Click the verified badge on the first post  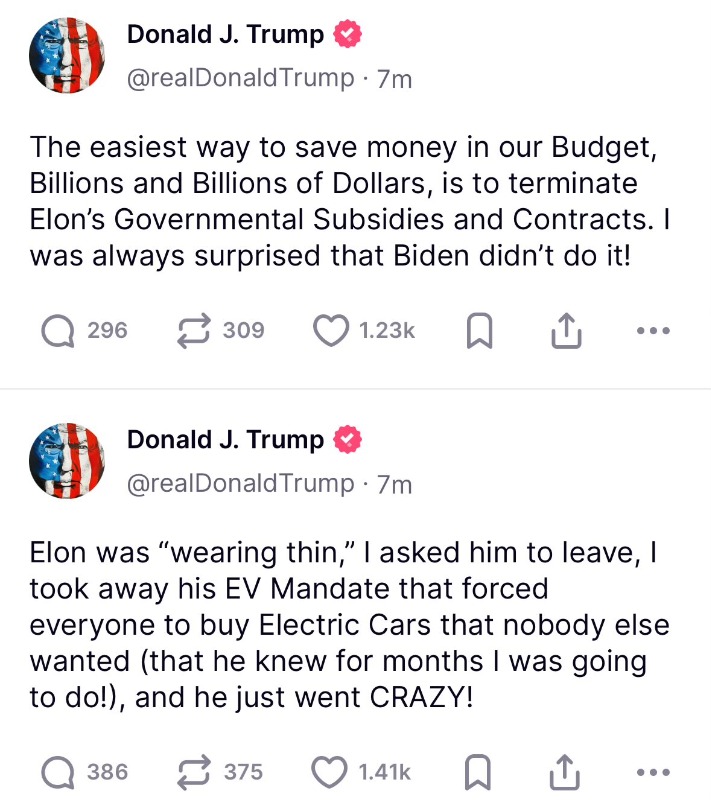347,35
